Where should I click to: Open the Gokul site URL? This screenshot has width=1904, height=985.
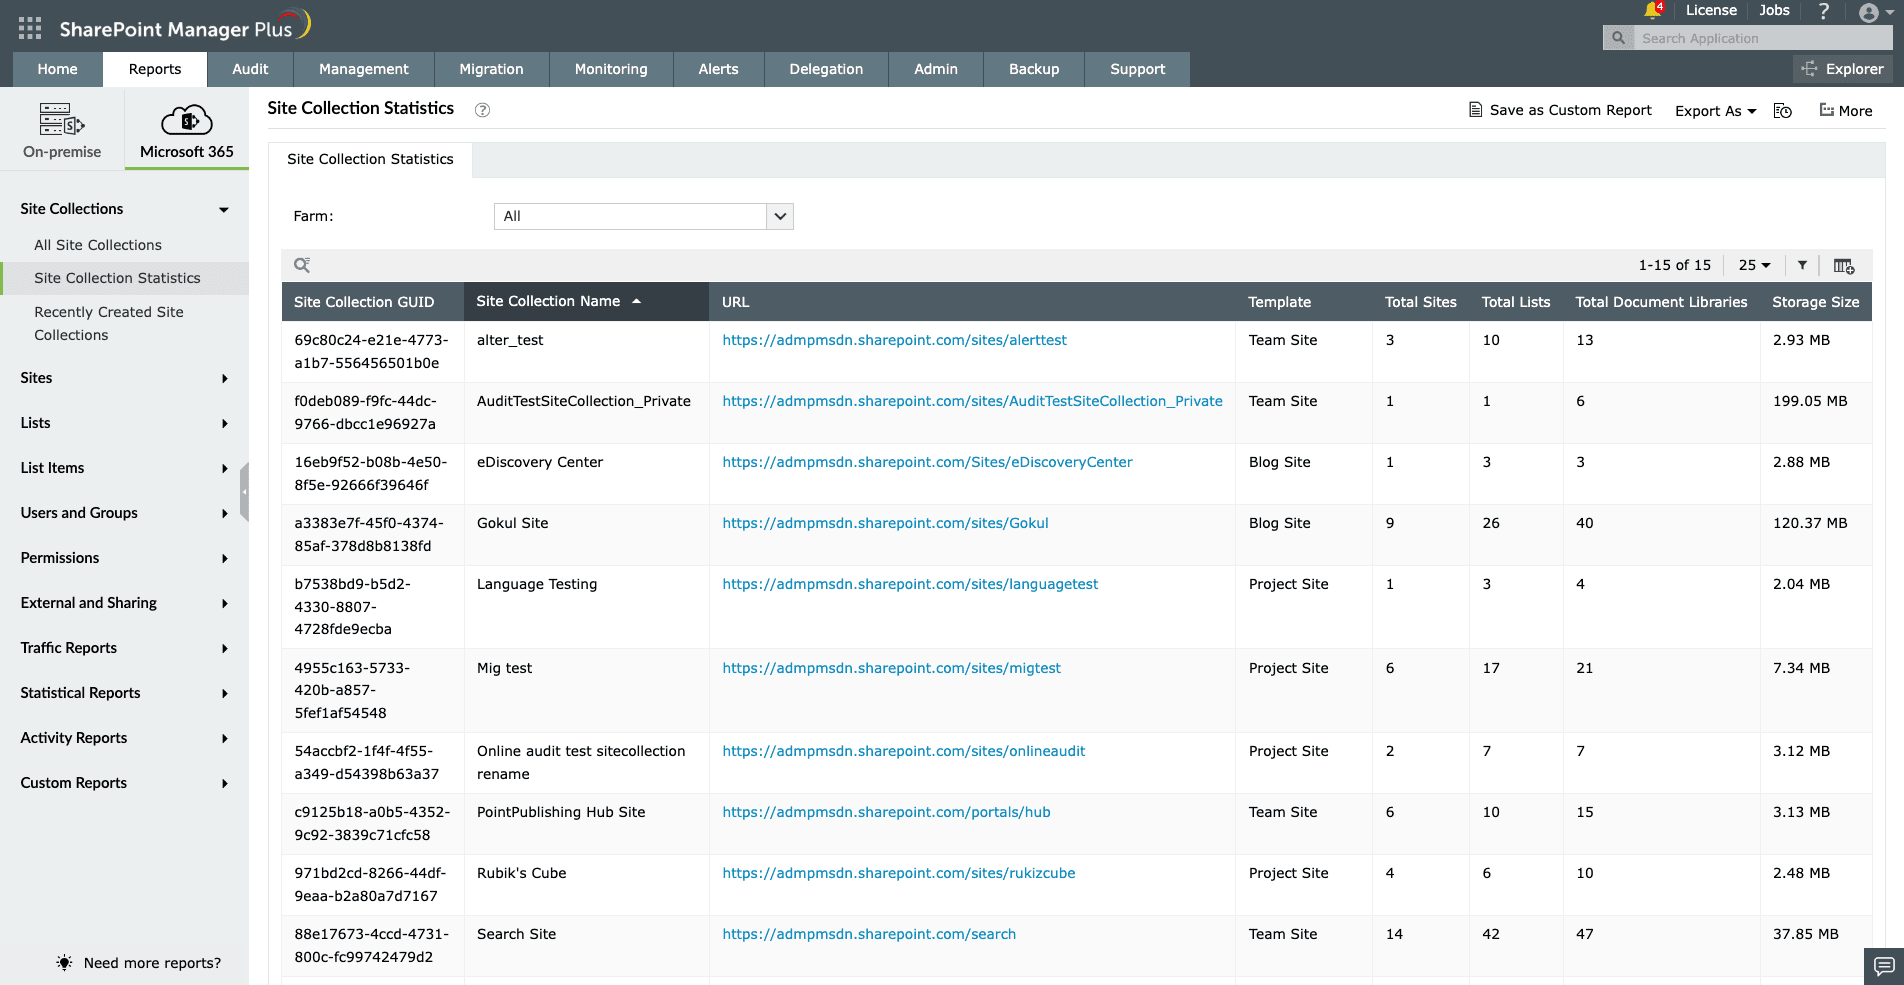pos(885,523)
